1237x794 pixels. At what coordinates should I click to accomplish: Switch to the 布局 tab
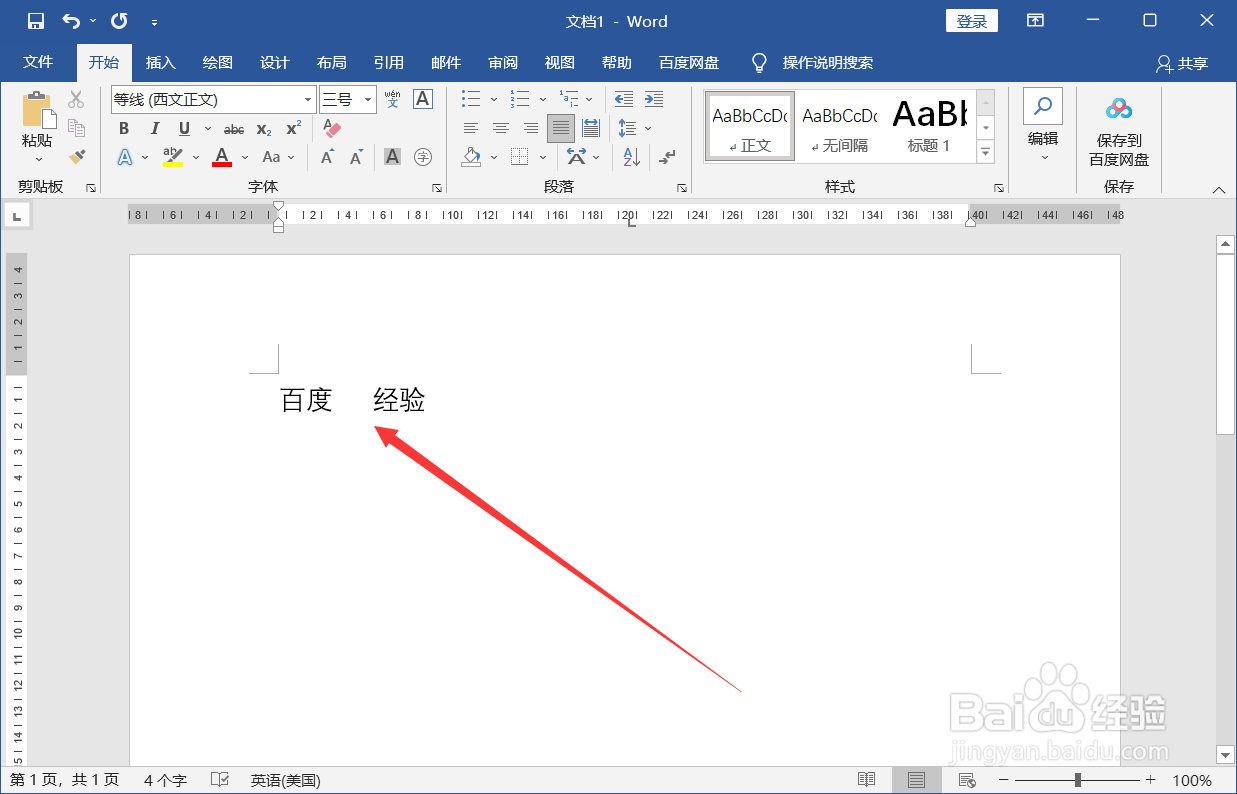click(332, 62)
